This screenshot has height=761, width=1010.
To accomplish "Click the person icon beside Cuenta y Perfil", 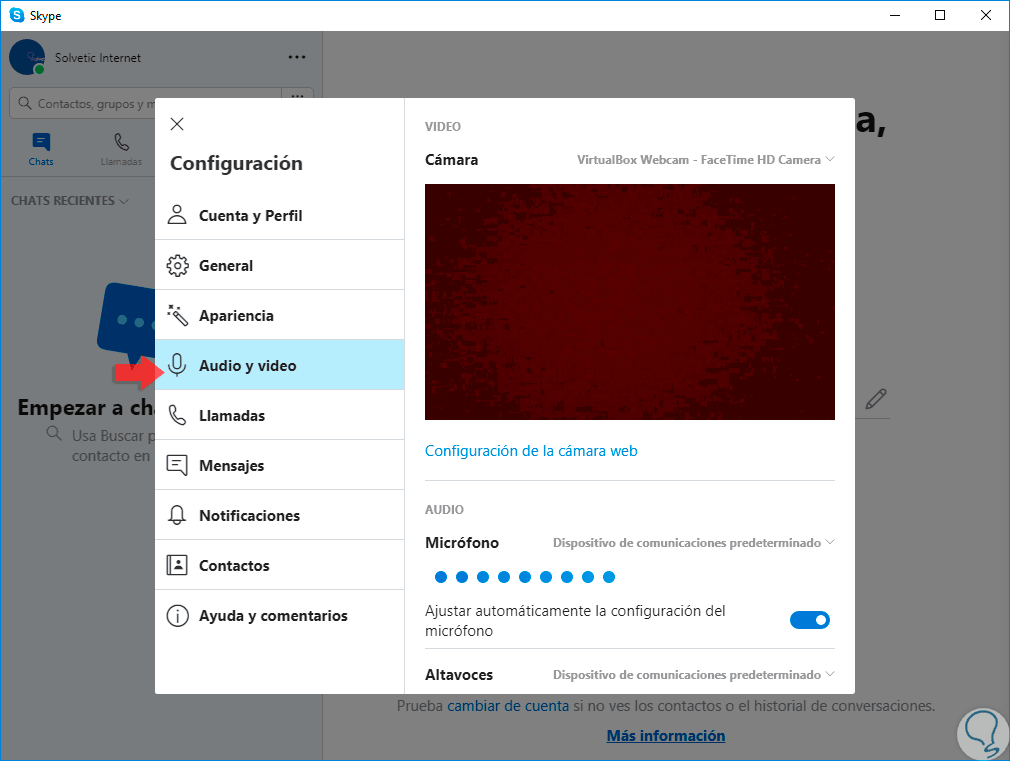I will [x=177, y=215].
